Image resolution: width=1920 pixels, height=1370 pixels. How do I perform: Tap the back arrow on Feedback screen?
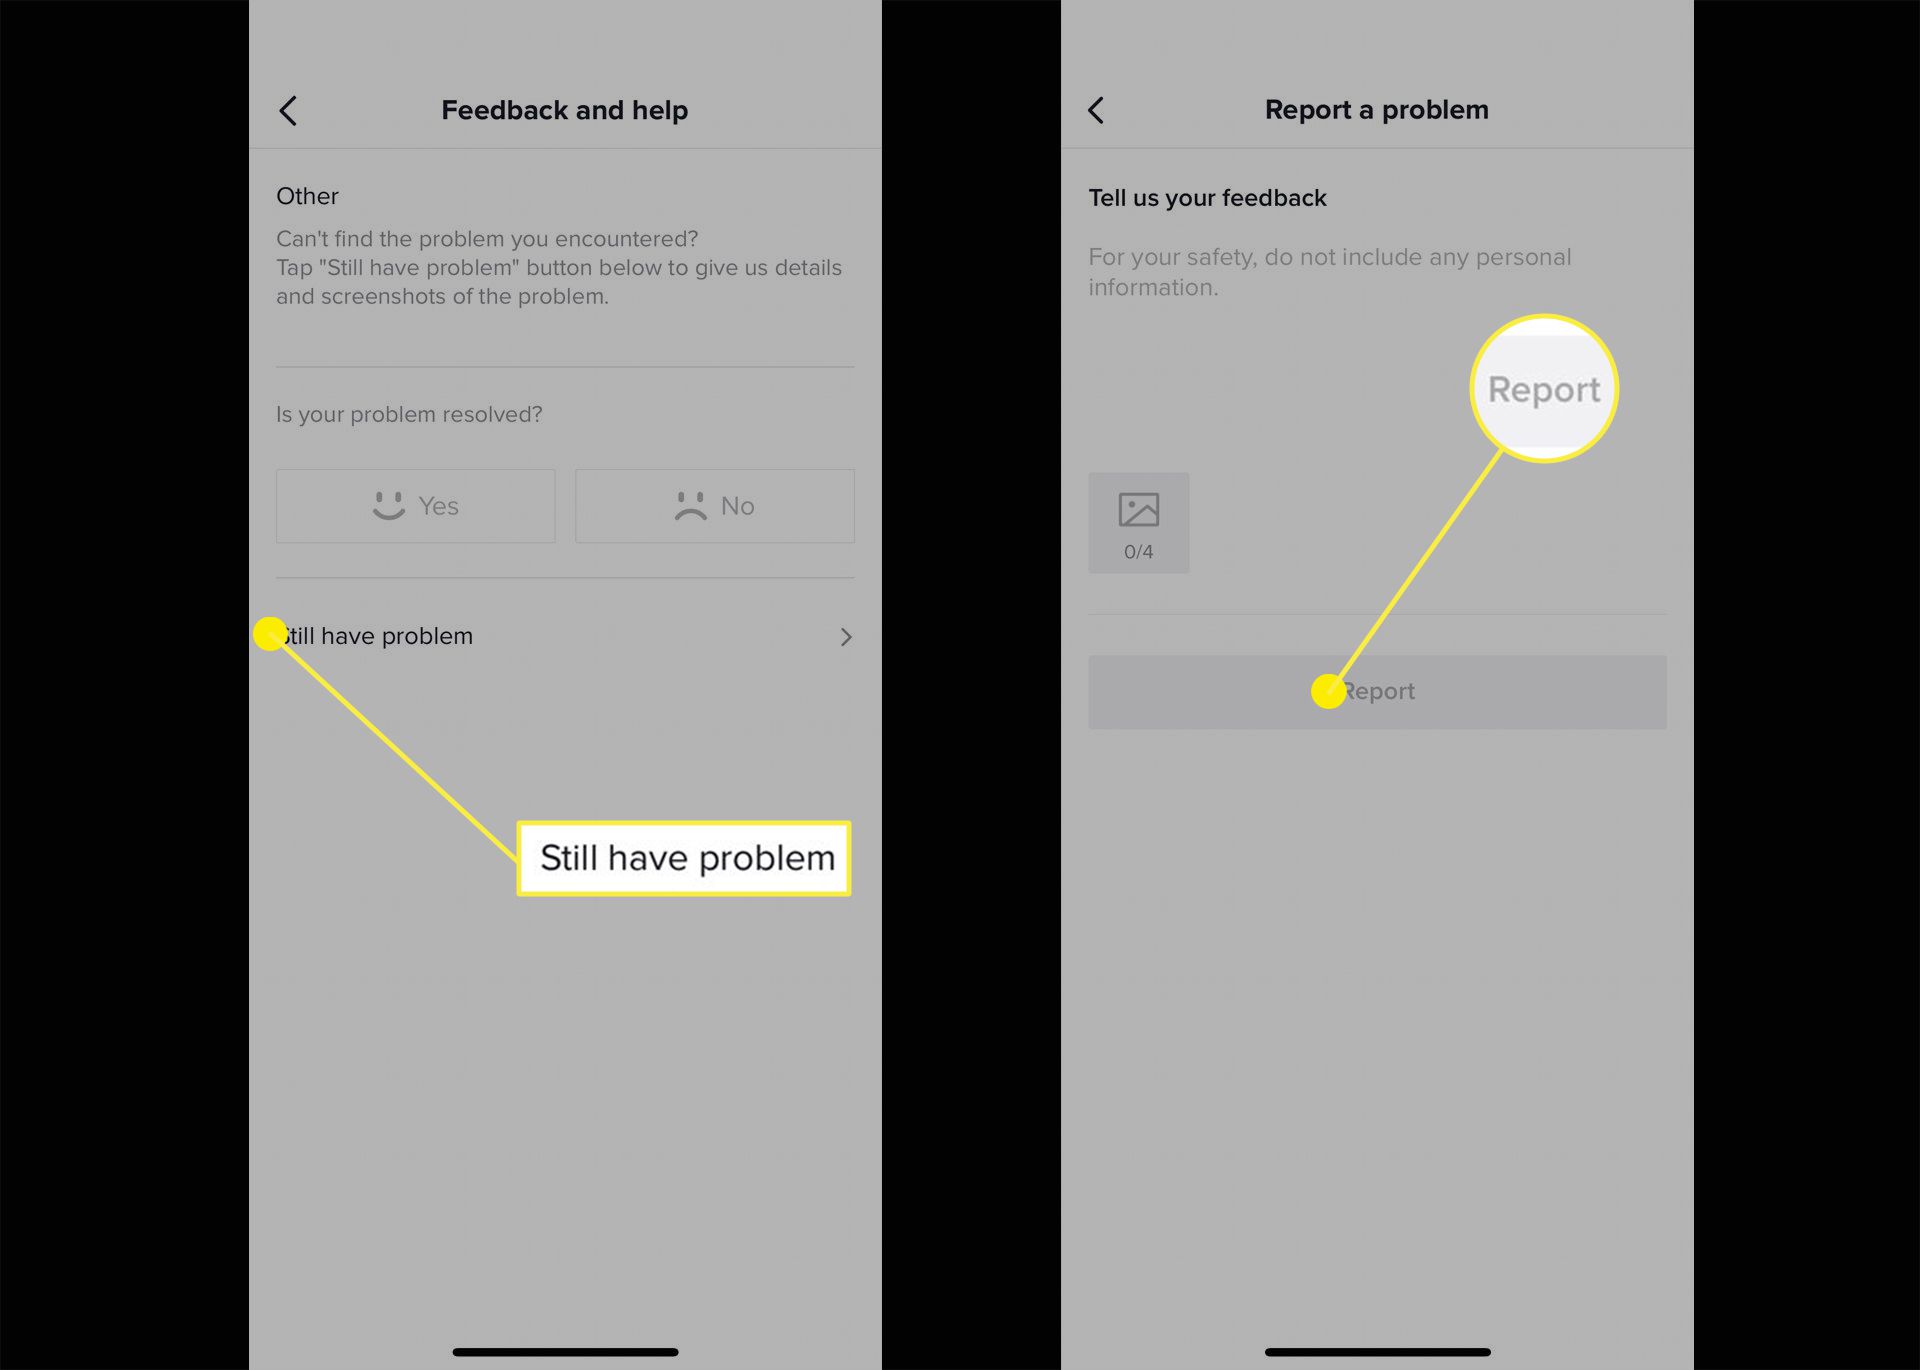[x=289, y=110]
